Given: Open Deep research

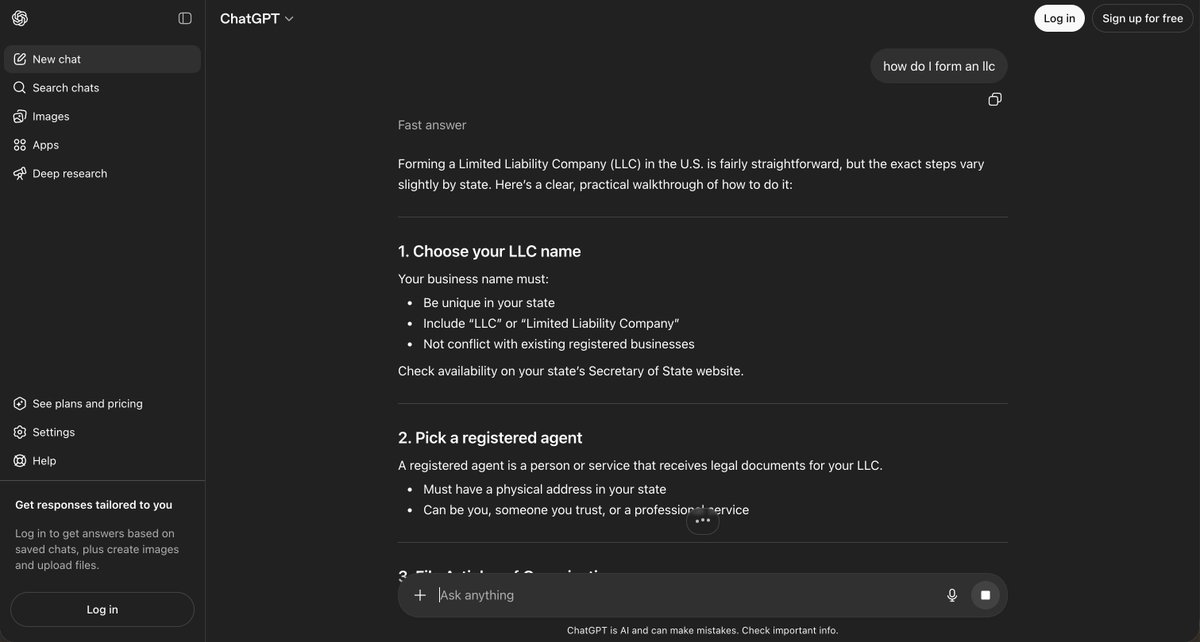Looking at the screenshot, I should point(103,173).
